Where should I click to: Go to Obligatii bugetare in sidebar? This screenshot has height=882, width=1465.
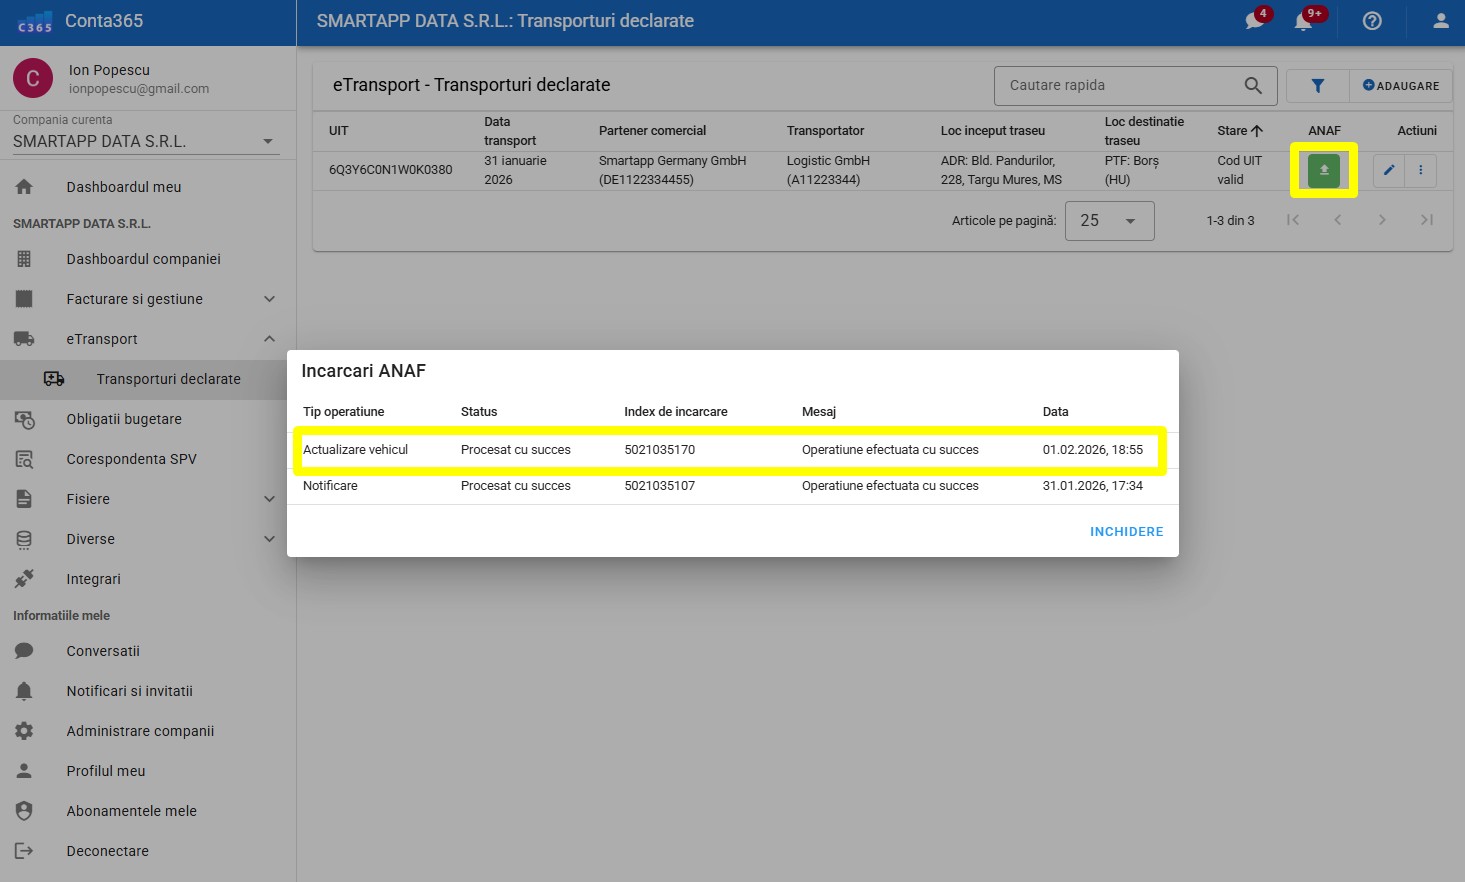click(x=124, y=419)
